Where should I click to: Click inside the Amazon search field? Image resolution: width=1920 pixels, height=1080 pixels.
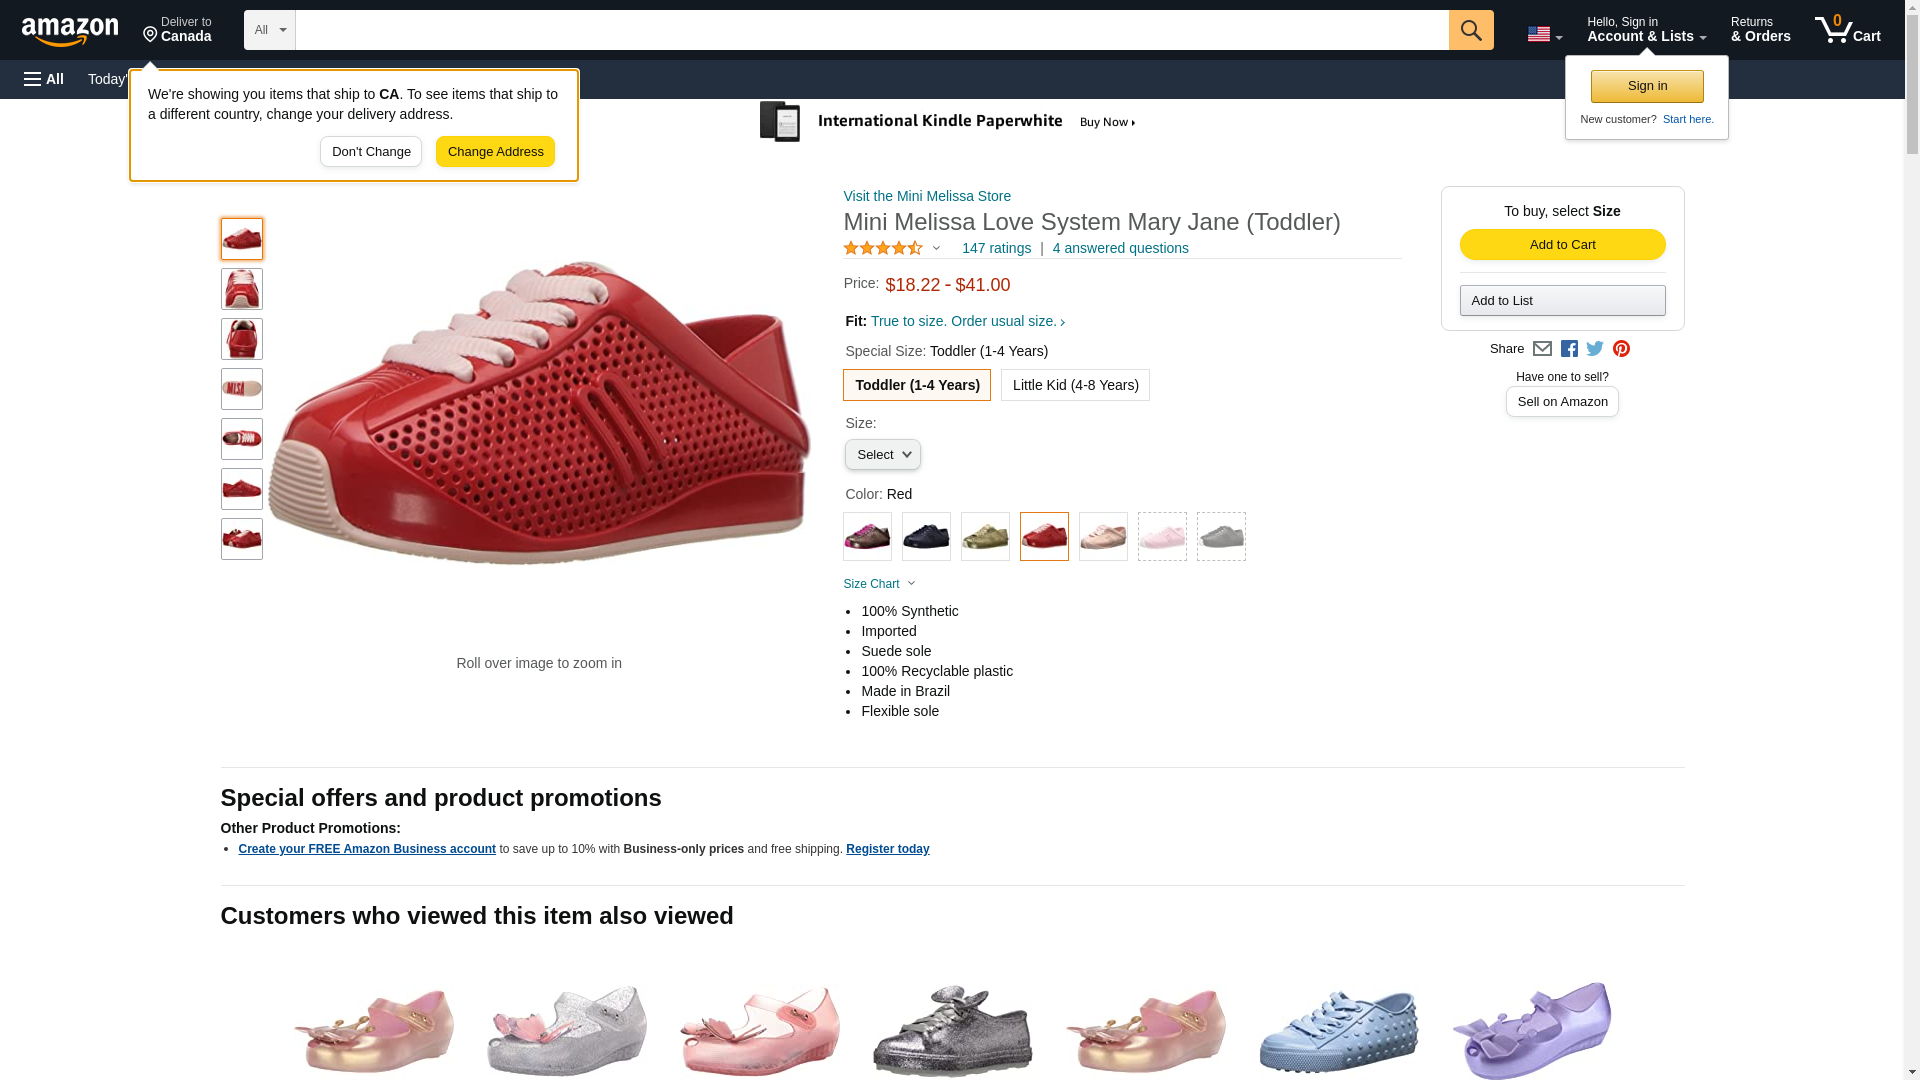871,30
